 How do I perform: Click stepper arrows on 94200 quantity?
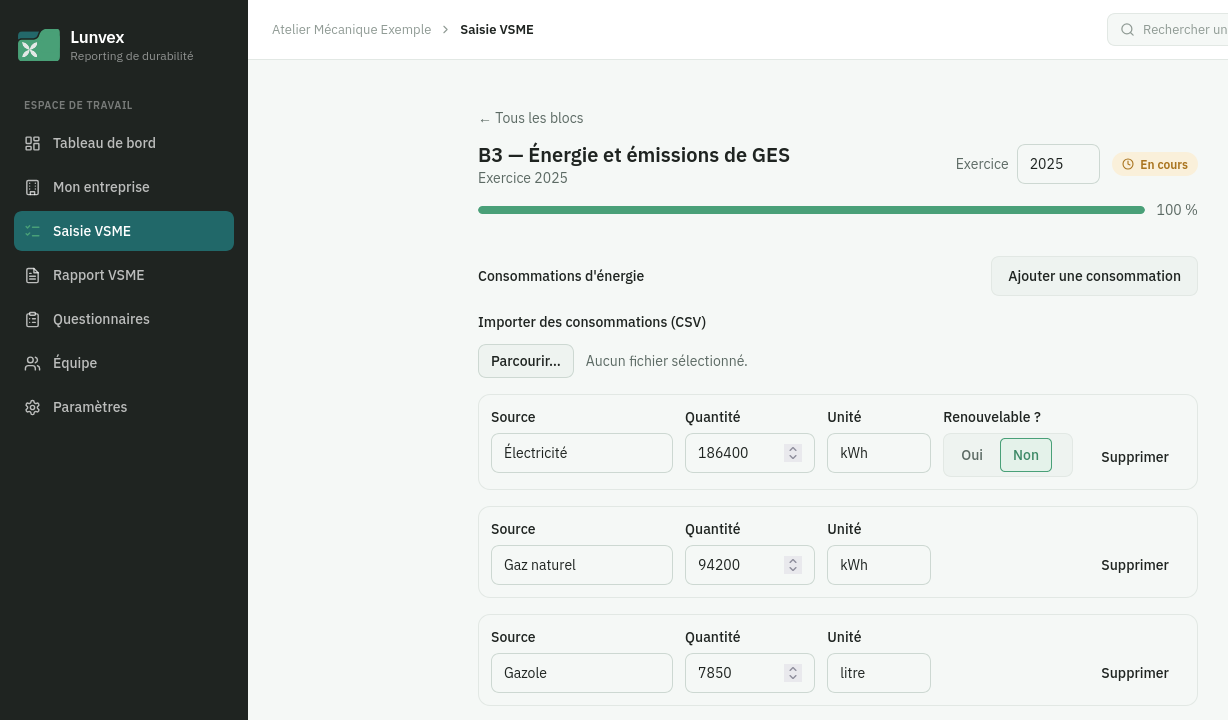coord(793,565)
